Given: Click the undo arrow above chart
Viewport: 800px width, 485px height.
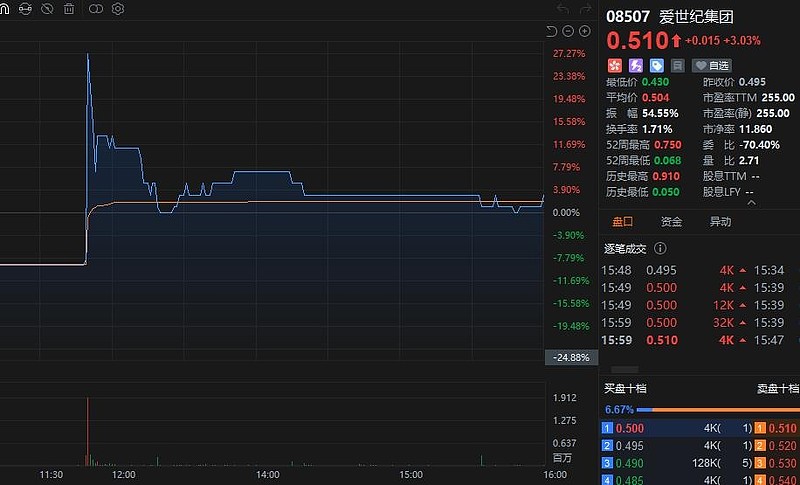Looking at the screenshot, I should point(563,9).
